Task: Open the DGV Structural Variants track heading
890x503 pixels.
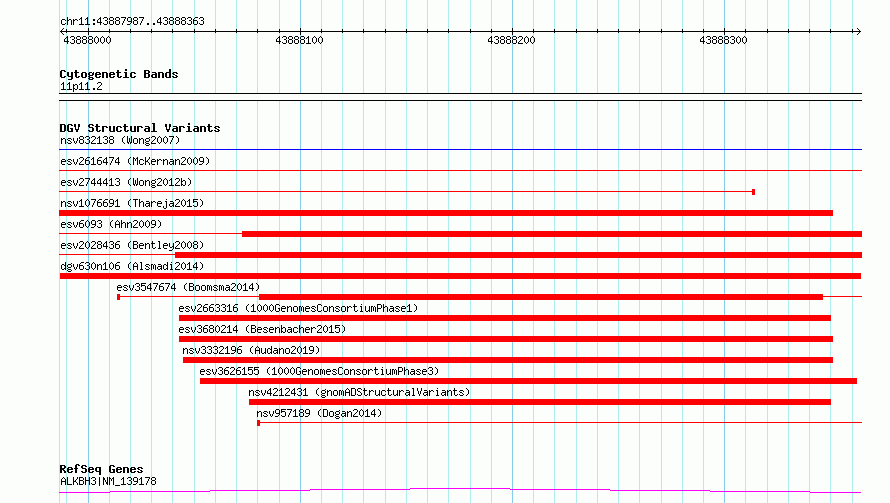Action: click(x=140, y=128)
